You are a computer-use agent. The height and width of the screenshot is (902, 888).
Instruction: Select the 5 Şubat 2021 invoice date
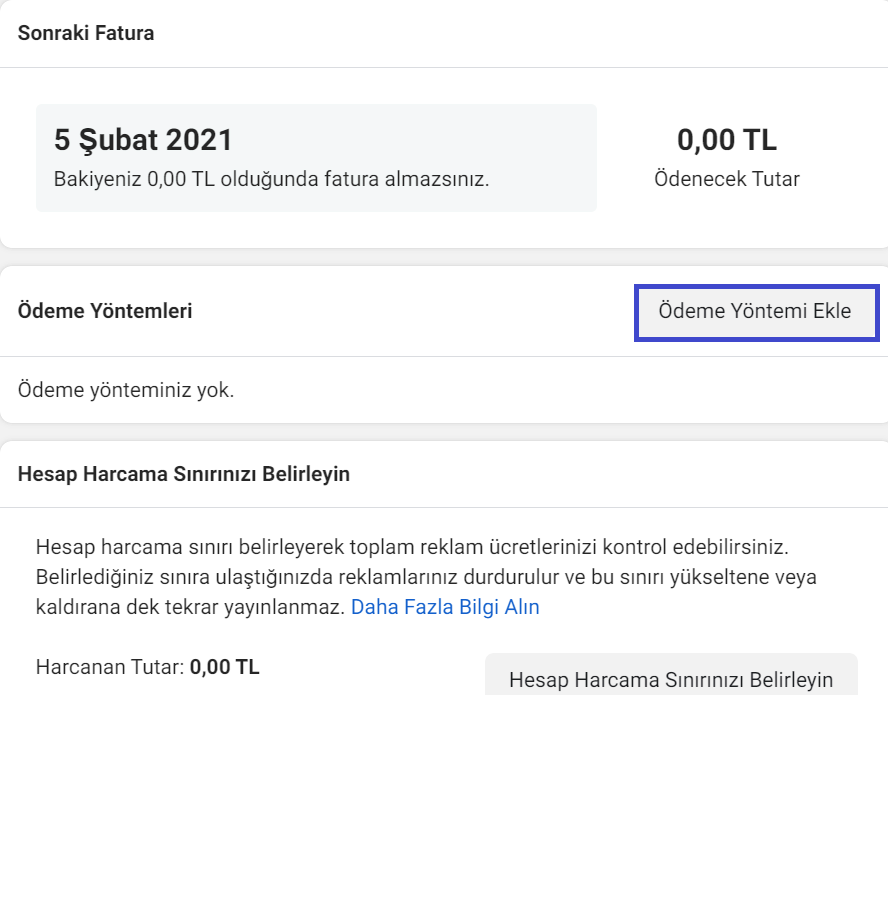tap(143, 140)
